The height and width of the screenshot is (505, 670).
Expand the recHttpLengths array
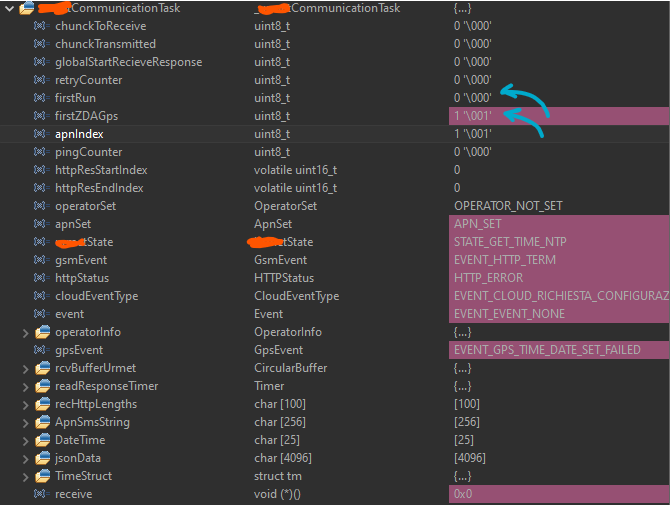coord(26,405)
